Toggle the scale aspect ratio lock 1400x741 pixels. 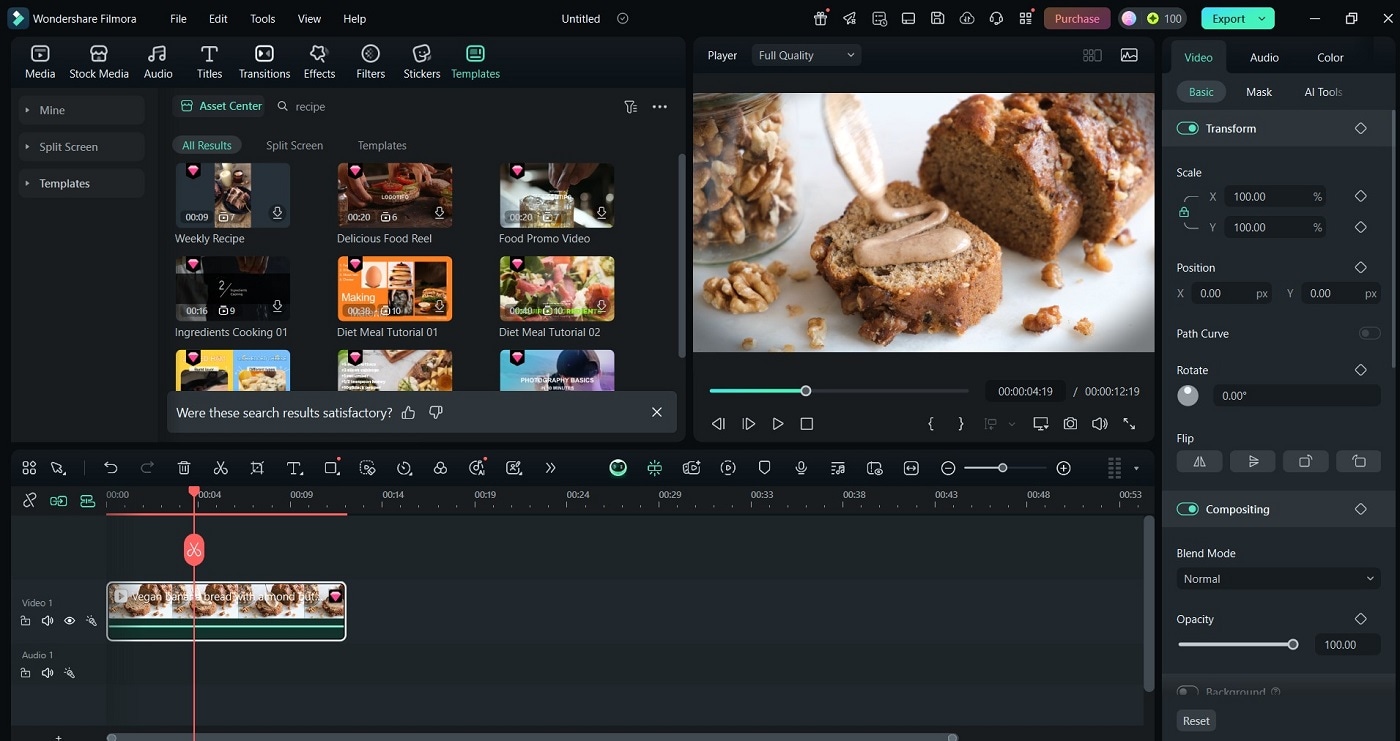tap(1184, 212)
